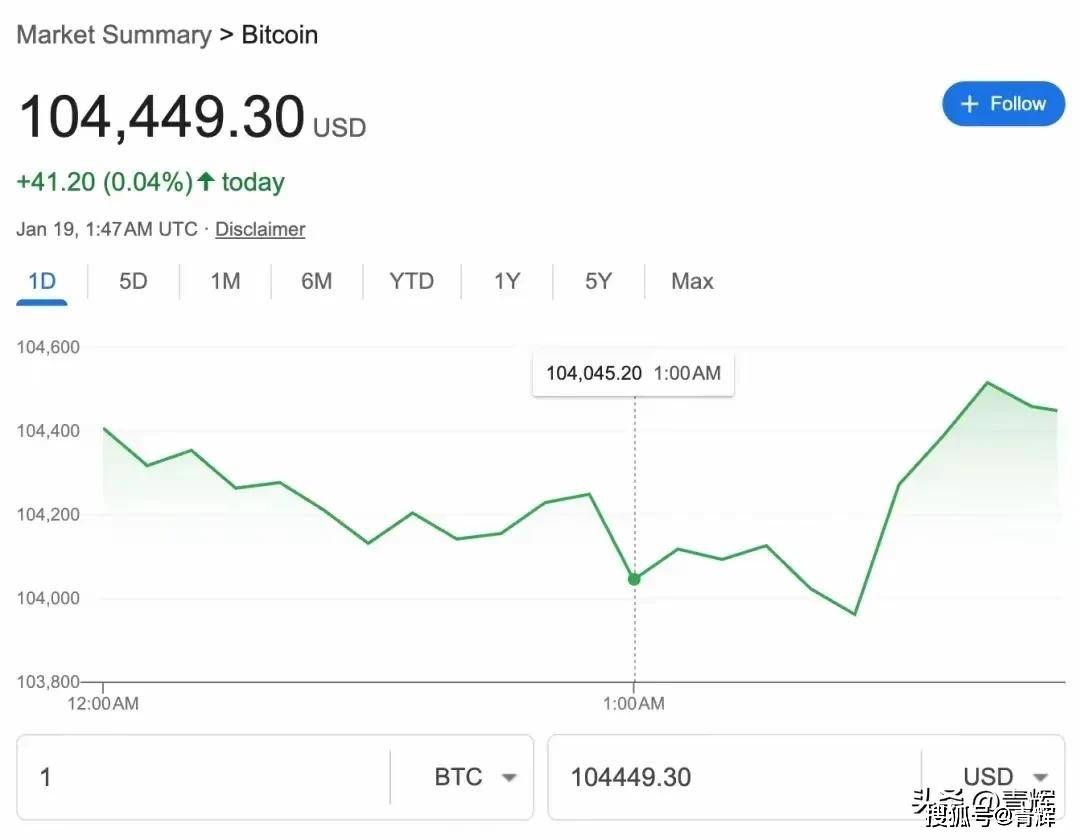Click the 1:00 AM axis marker
This screenshot has height=840, width=1080.
[634, 704]
